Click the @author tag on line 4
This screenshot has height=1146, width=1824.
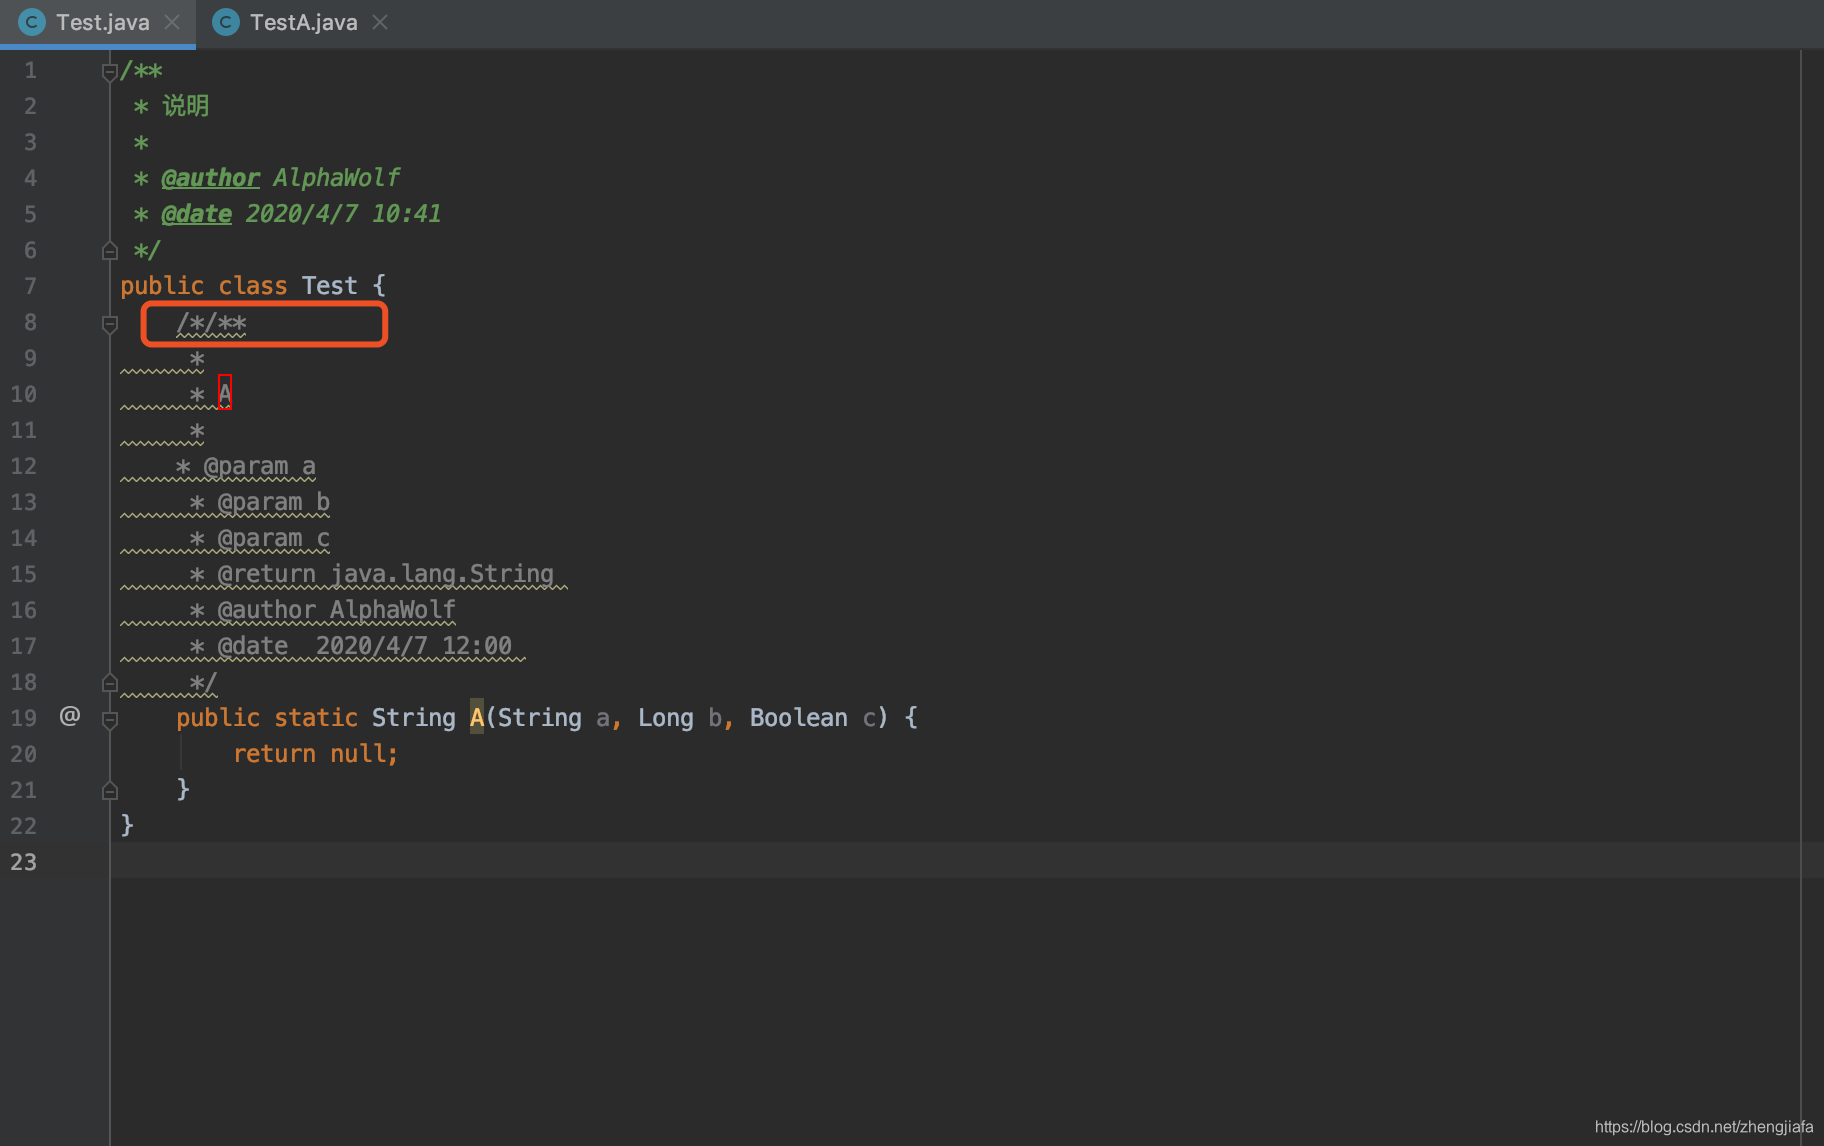210,178
